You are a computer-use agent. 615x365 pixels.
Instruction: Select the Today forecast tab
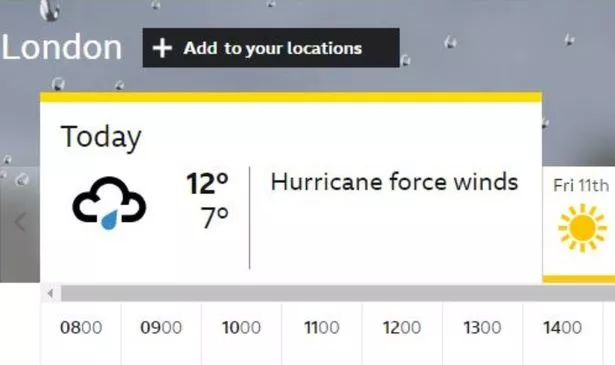[x=291, y=187]
